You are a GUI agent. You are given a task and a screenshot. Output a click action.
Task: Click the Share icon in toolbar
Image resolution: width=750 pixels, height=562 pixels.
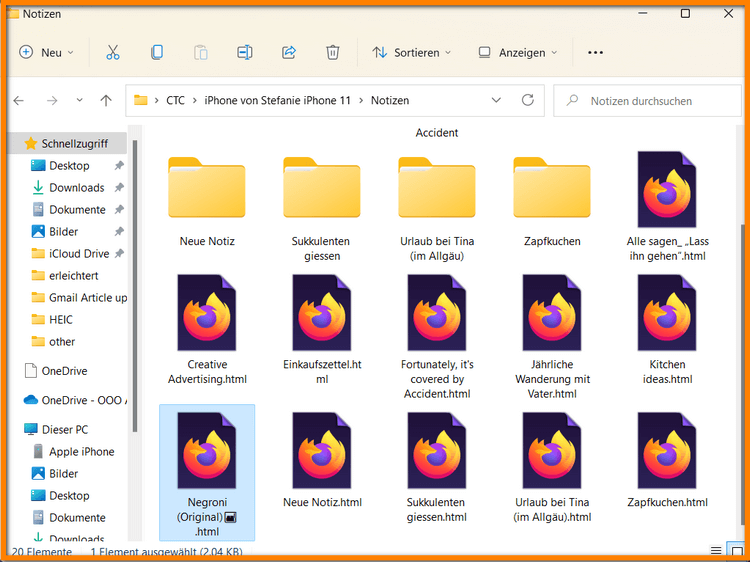coord(288,52)
